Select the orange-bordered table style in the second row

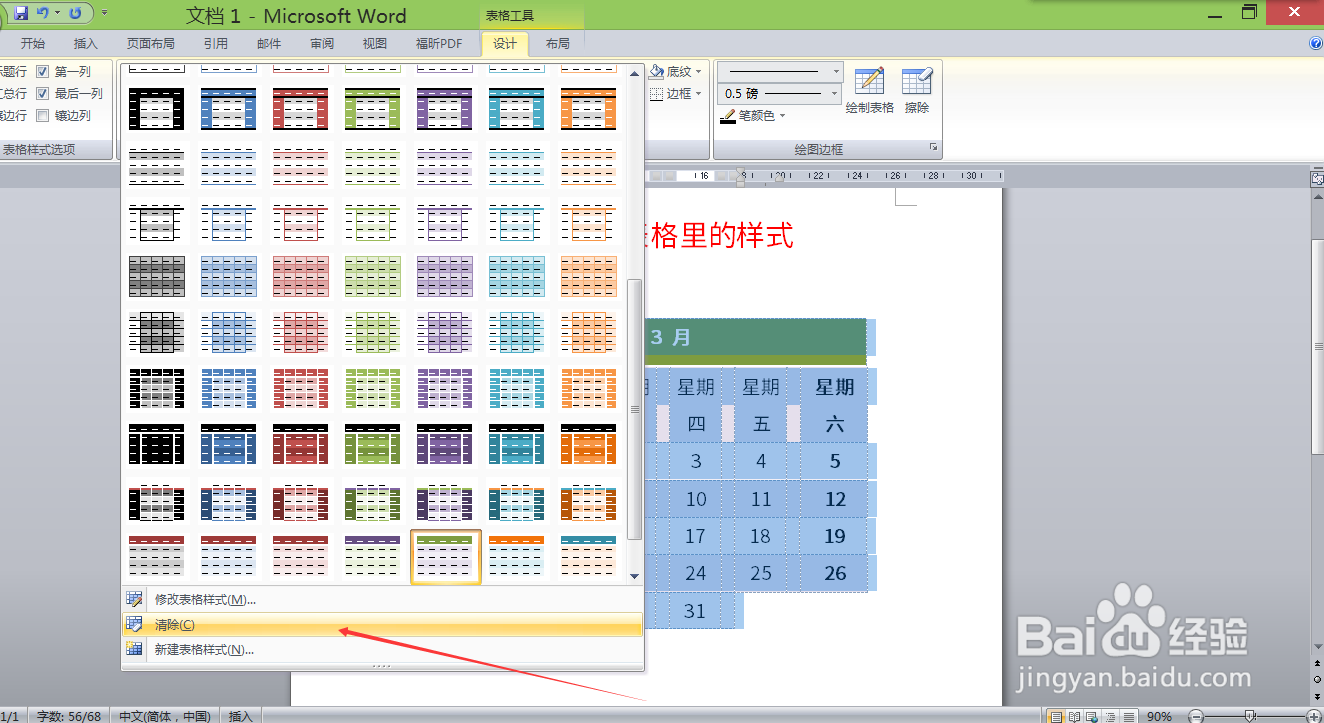pyautogui.click(x=588, y=109)
